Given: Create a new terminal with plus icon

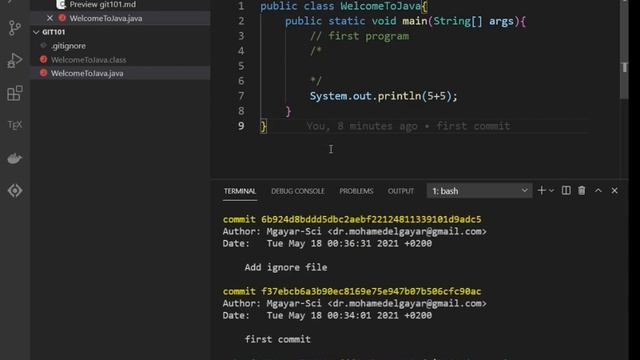Looking at the screenshot, I should (x=541, y=191).
